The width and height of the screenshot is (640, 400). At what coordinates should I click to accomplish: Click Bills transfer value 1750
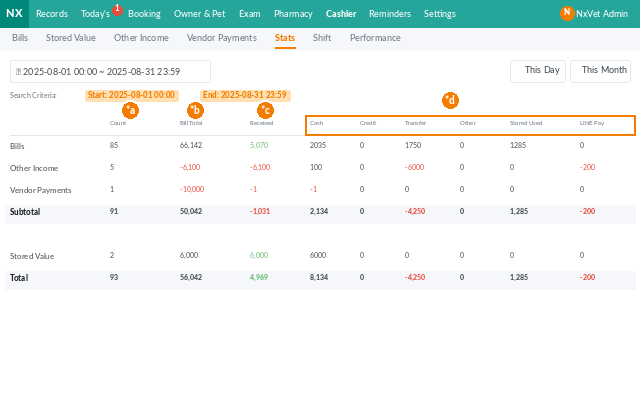click(x=413, y=145)
